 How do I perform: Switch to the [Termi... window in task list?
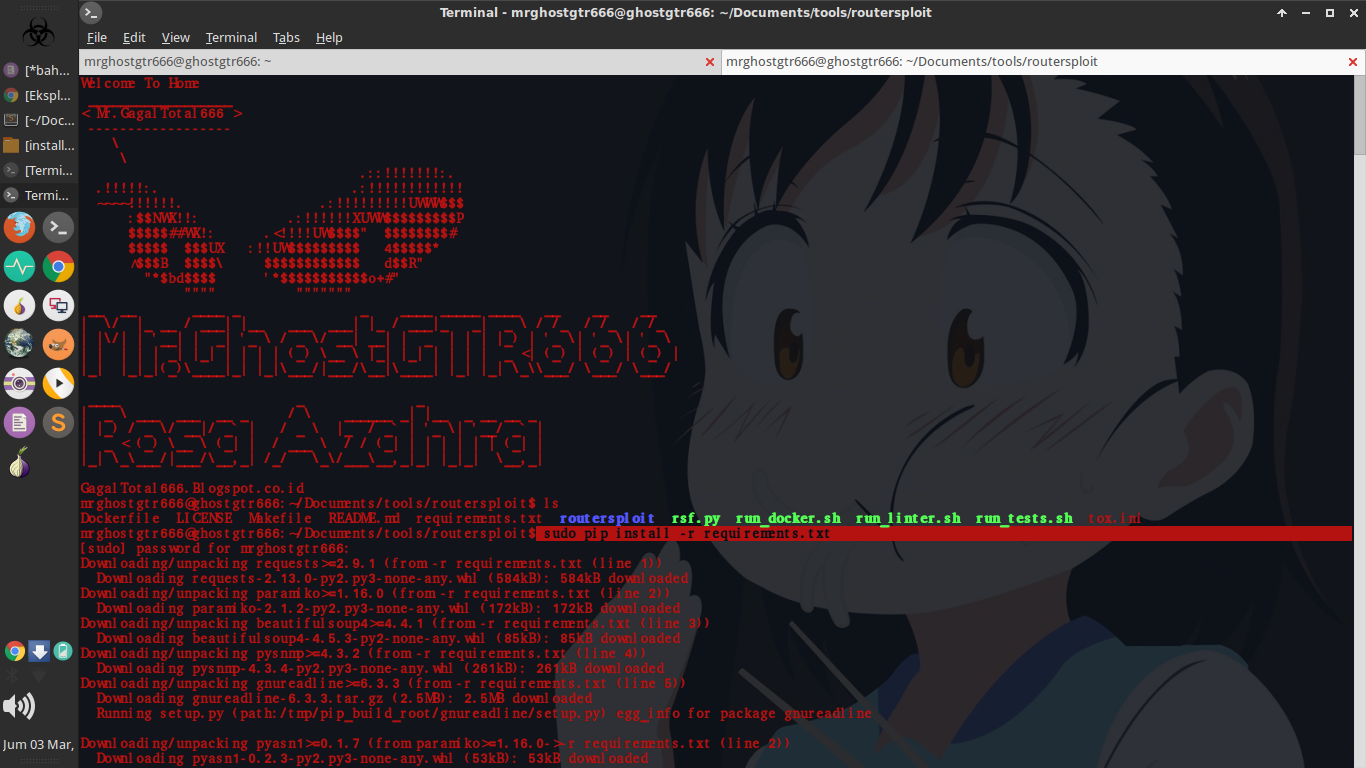[39, 170]
